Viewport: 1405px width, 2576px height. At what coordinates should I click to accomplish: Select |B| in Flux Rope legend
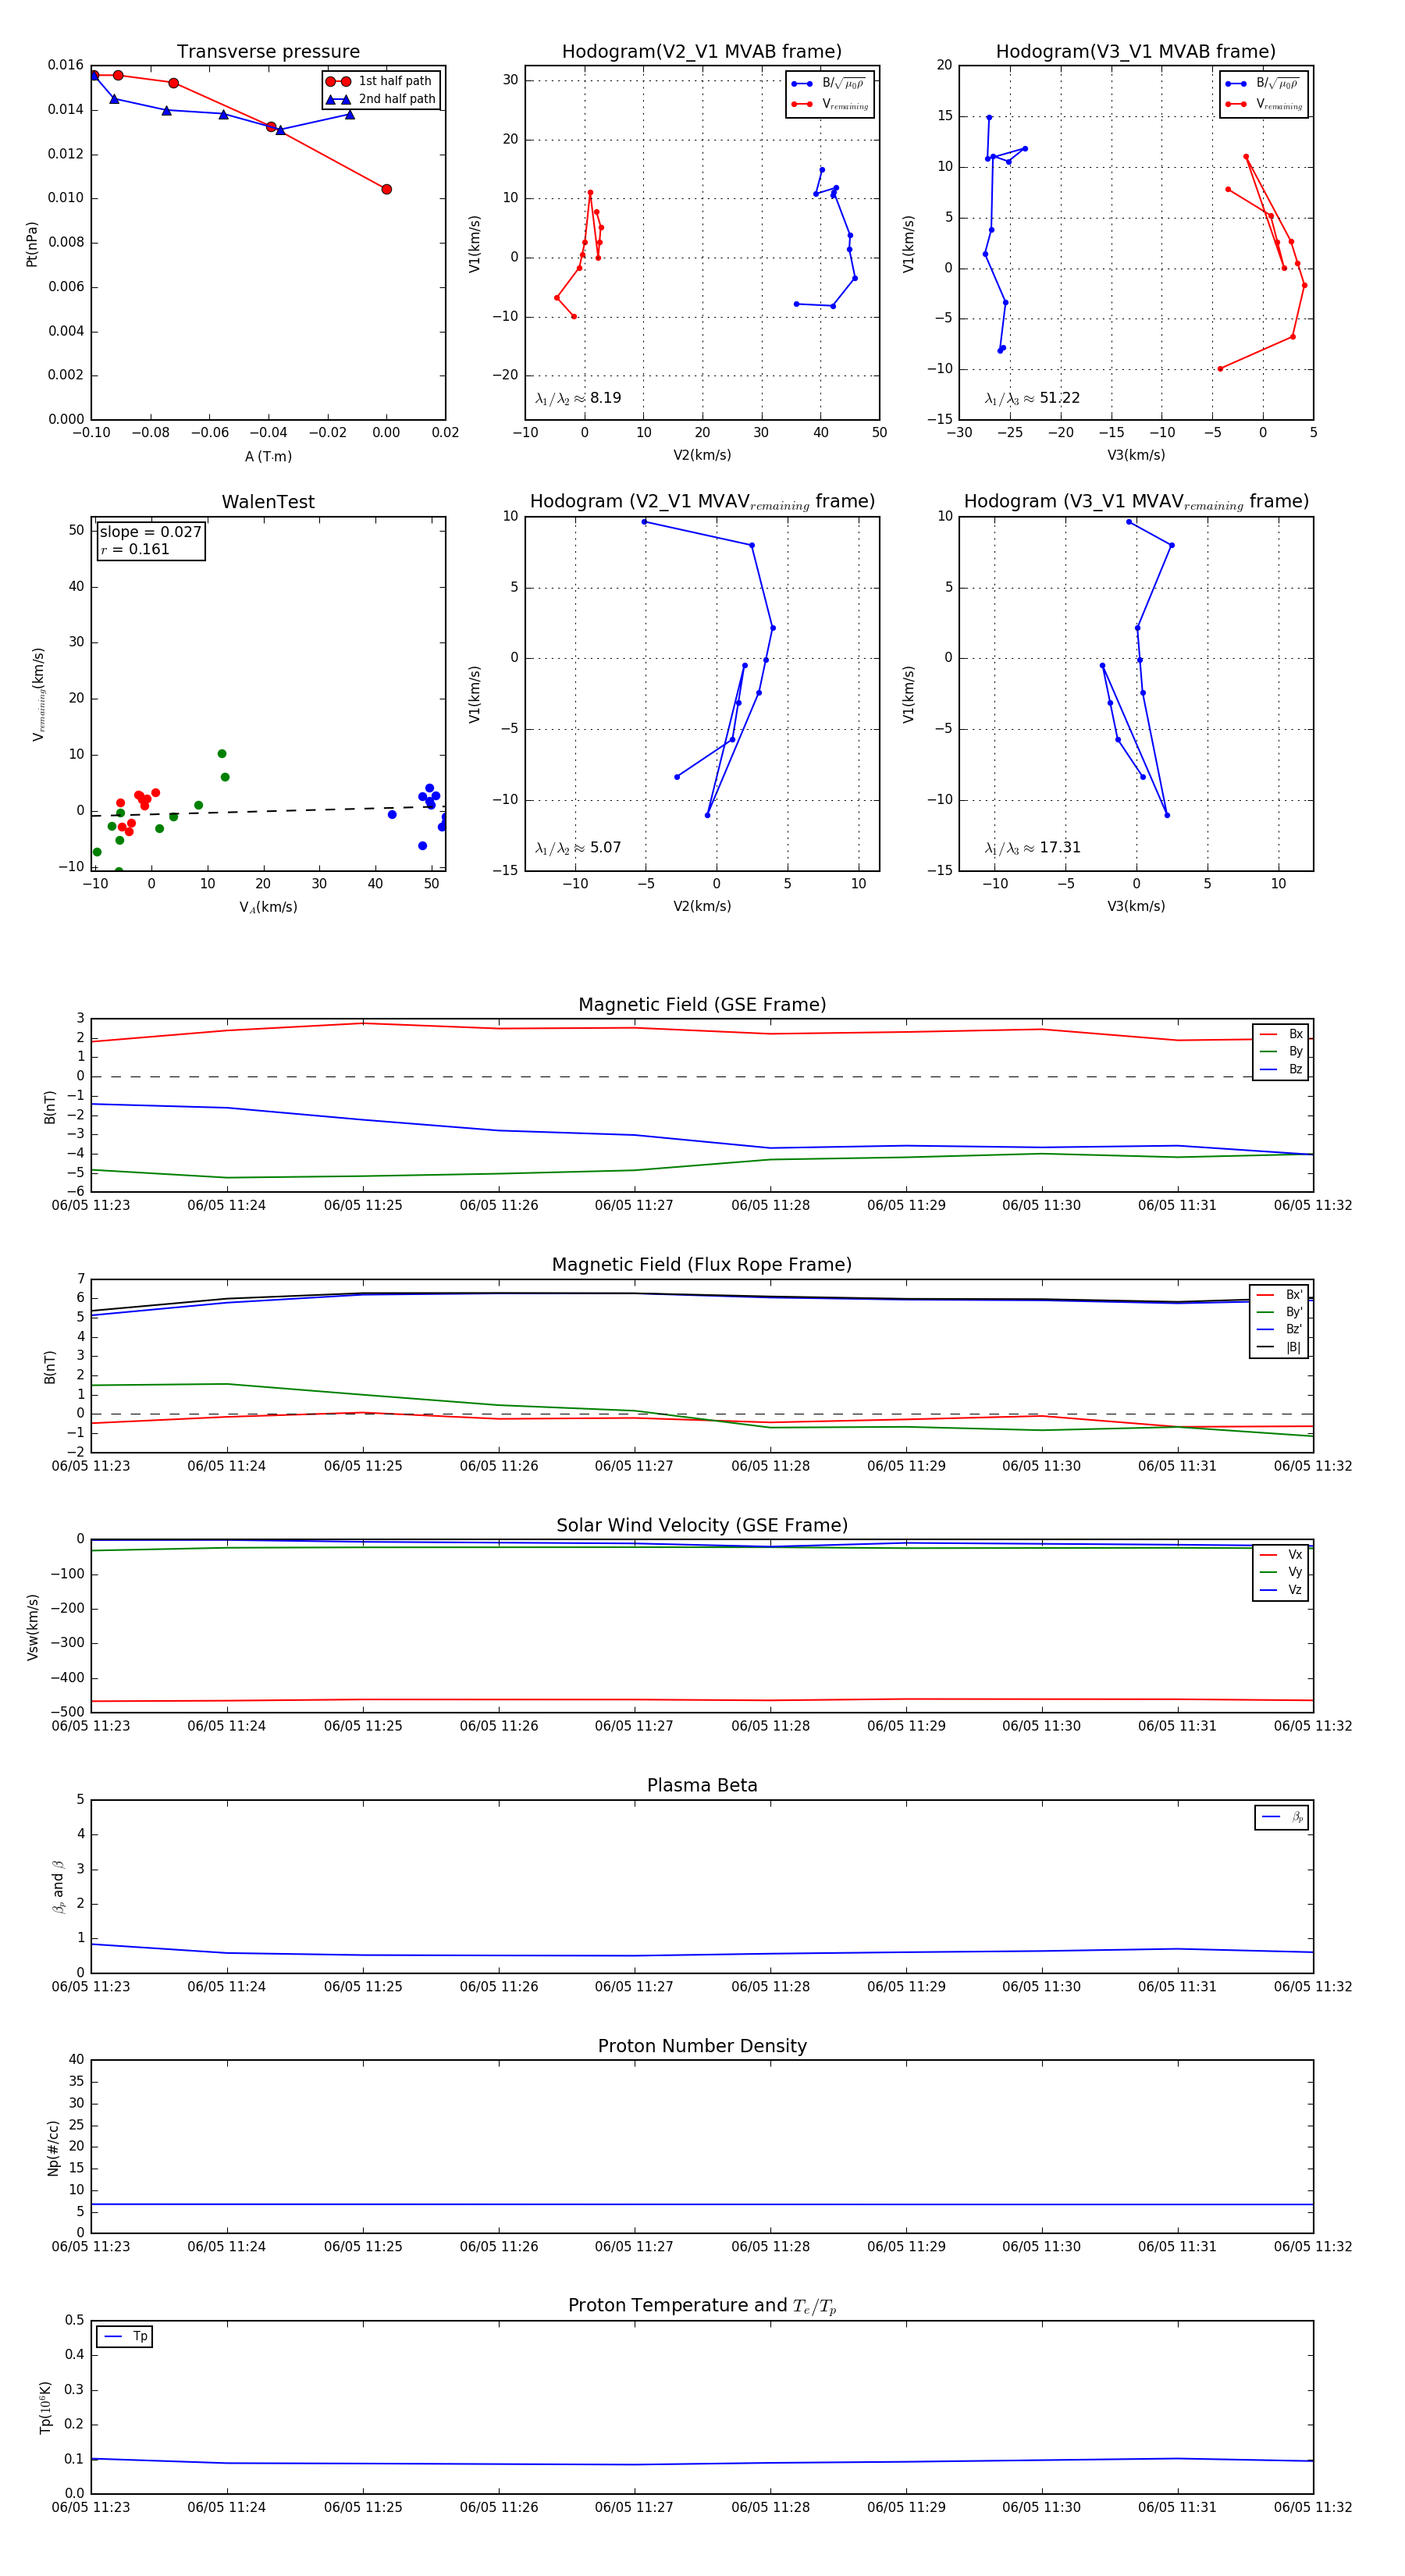(1279, 1347)
